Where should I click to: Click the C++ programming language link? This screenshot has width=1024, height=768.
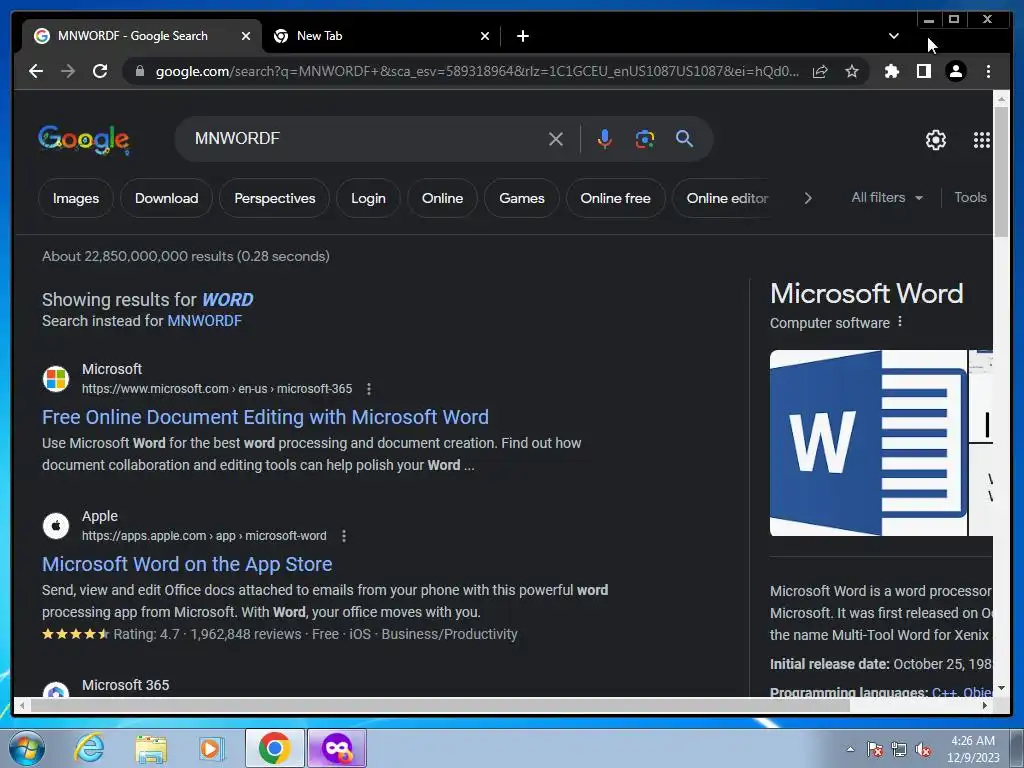pos(944,692)
